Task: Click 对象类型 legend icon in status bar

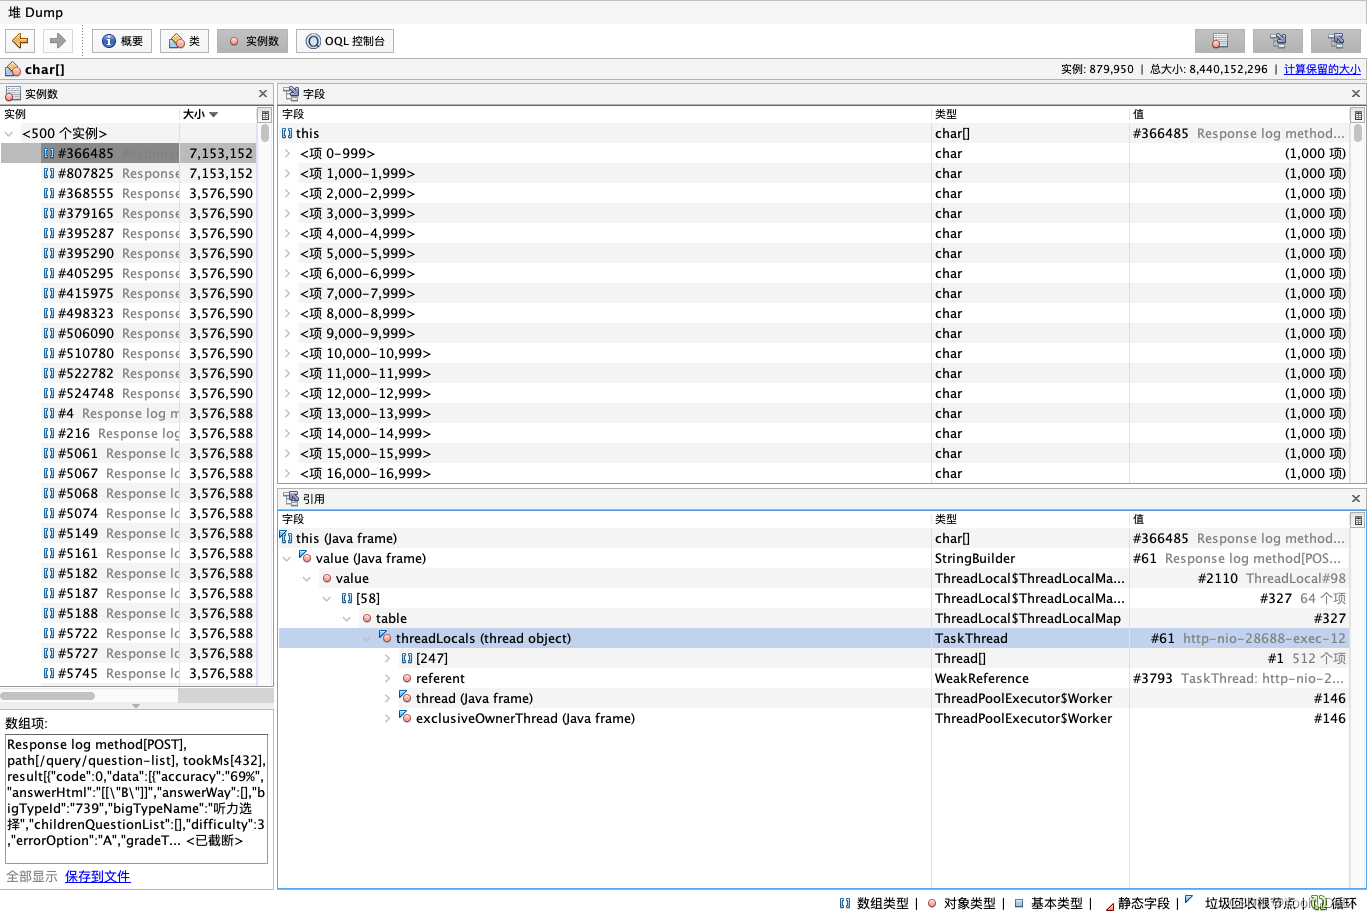Action: [x=932, y=903]
